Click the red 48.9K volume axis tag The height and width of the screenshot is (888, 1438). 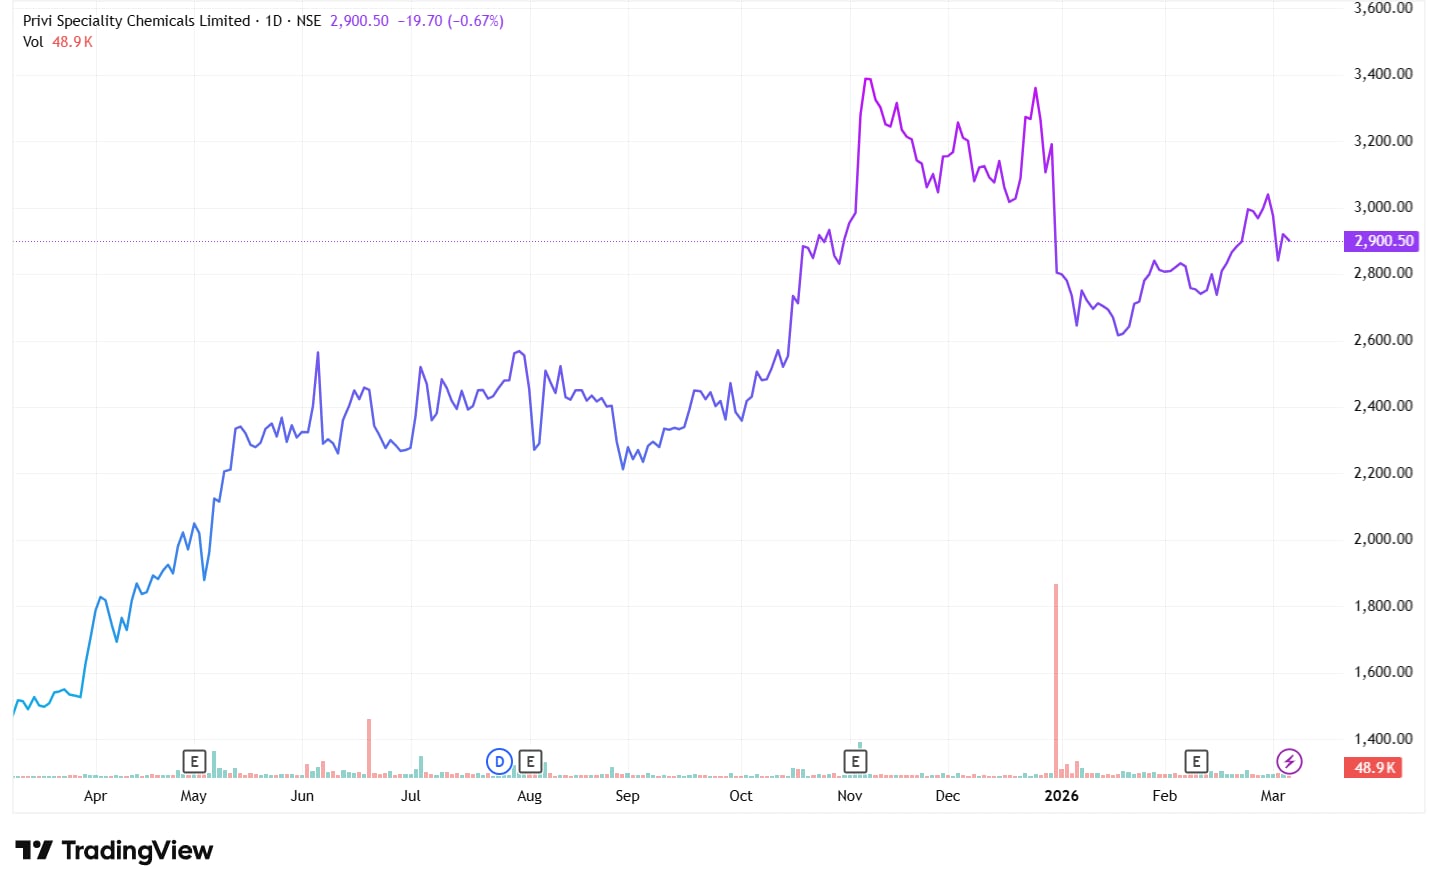(x=1375, y=768)
